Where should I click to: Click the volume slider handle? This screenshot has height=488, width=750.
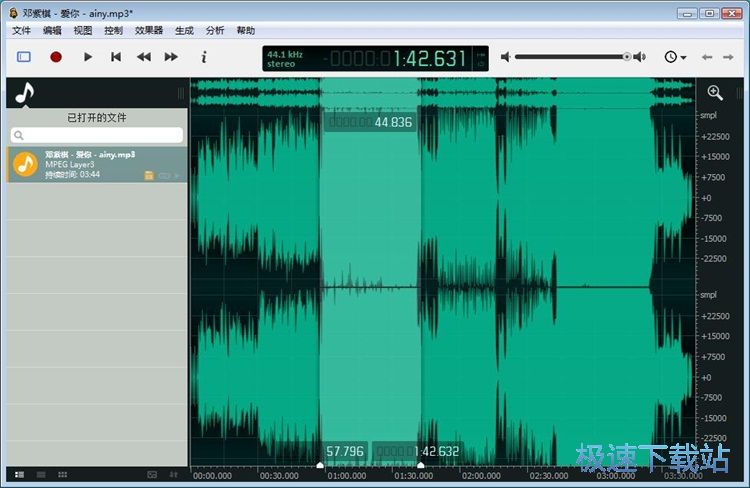pos(627,56)
